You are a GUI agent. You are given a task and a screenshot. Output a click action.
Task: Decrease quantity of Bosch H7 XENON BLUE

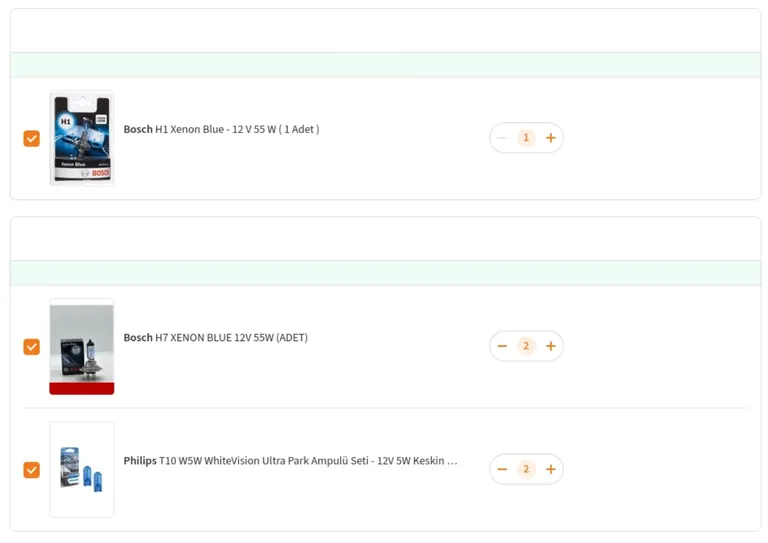502,346
